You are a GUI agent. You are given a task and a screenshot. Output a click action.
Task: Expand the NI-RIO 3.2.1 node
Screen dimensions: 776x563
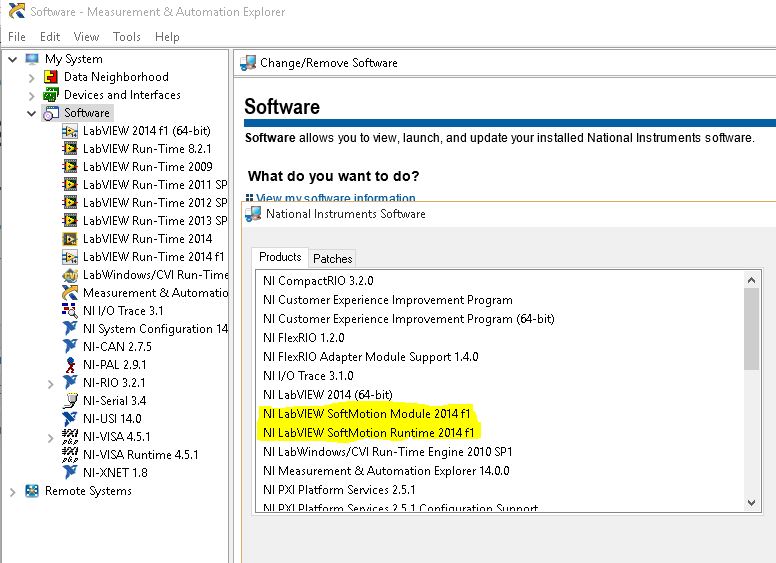pyautogui.click(x=50, y=383)
